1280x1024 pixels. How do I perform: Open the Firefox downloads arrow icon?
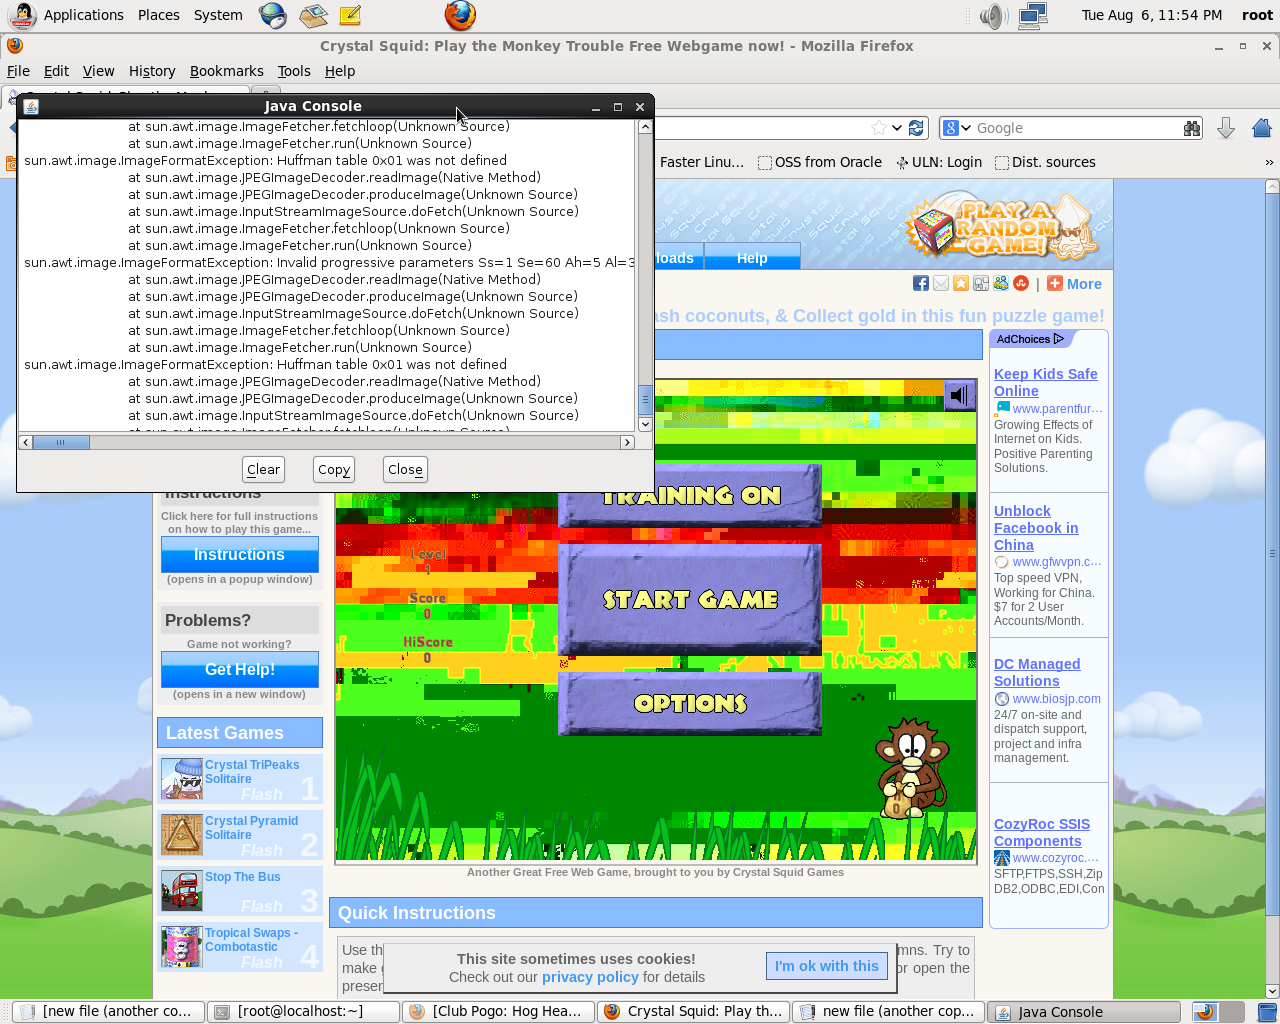(x=1225, y=128)
